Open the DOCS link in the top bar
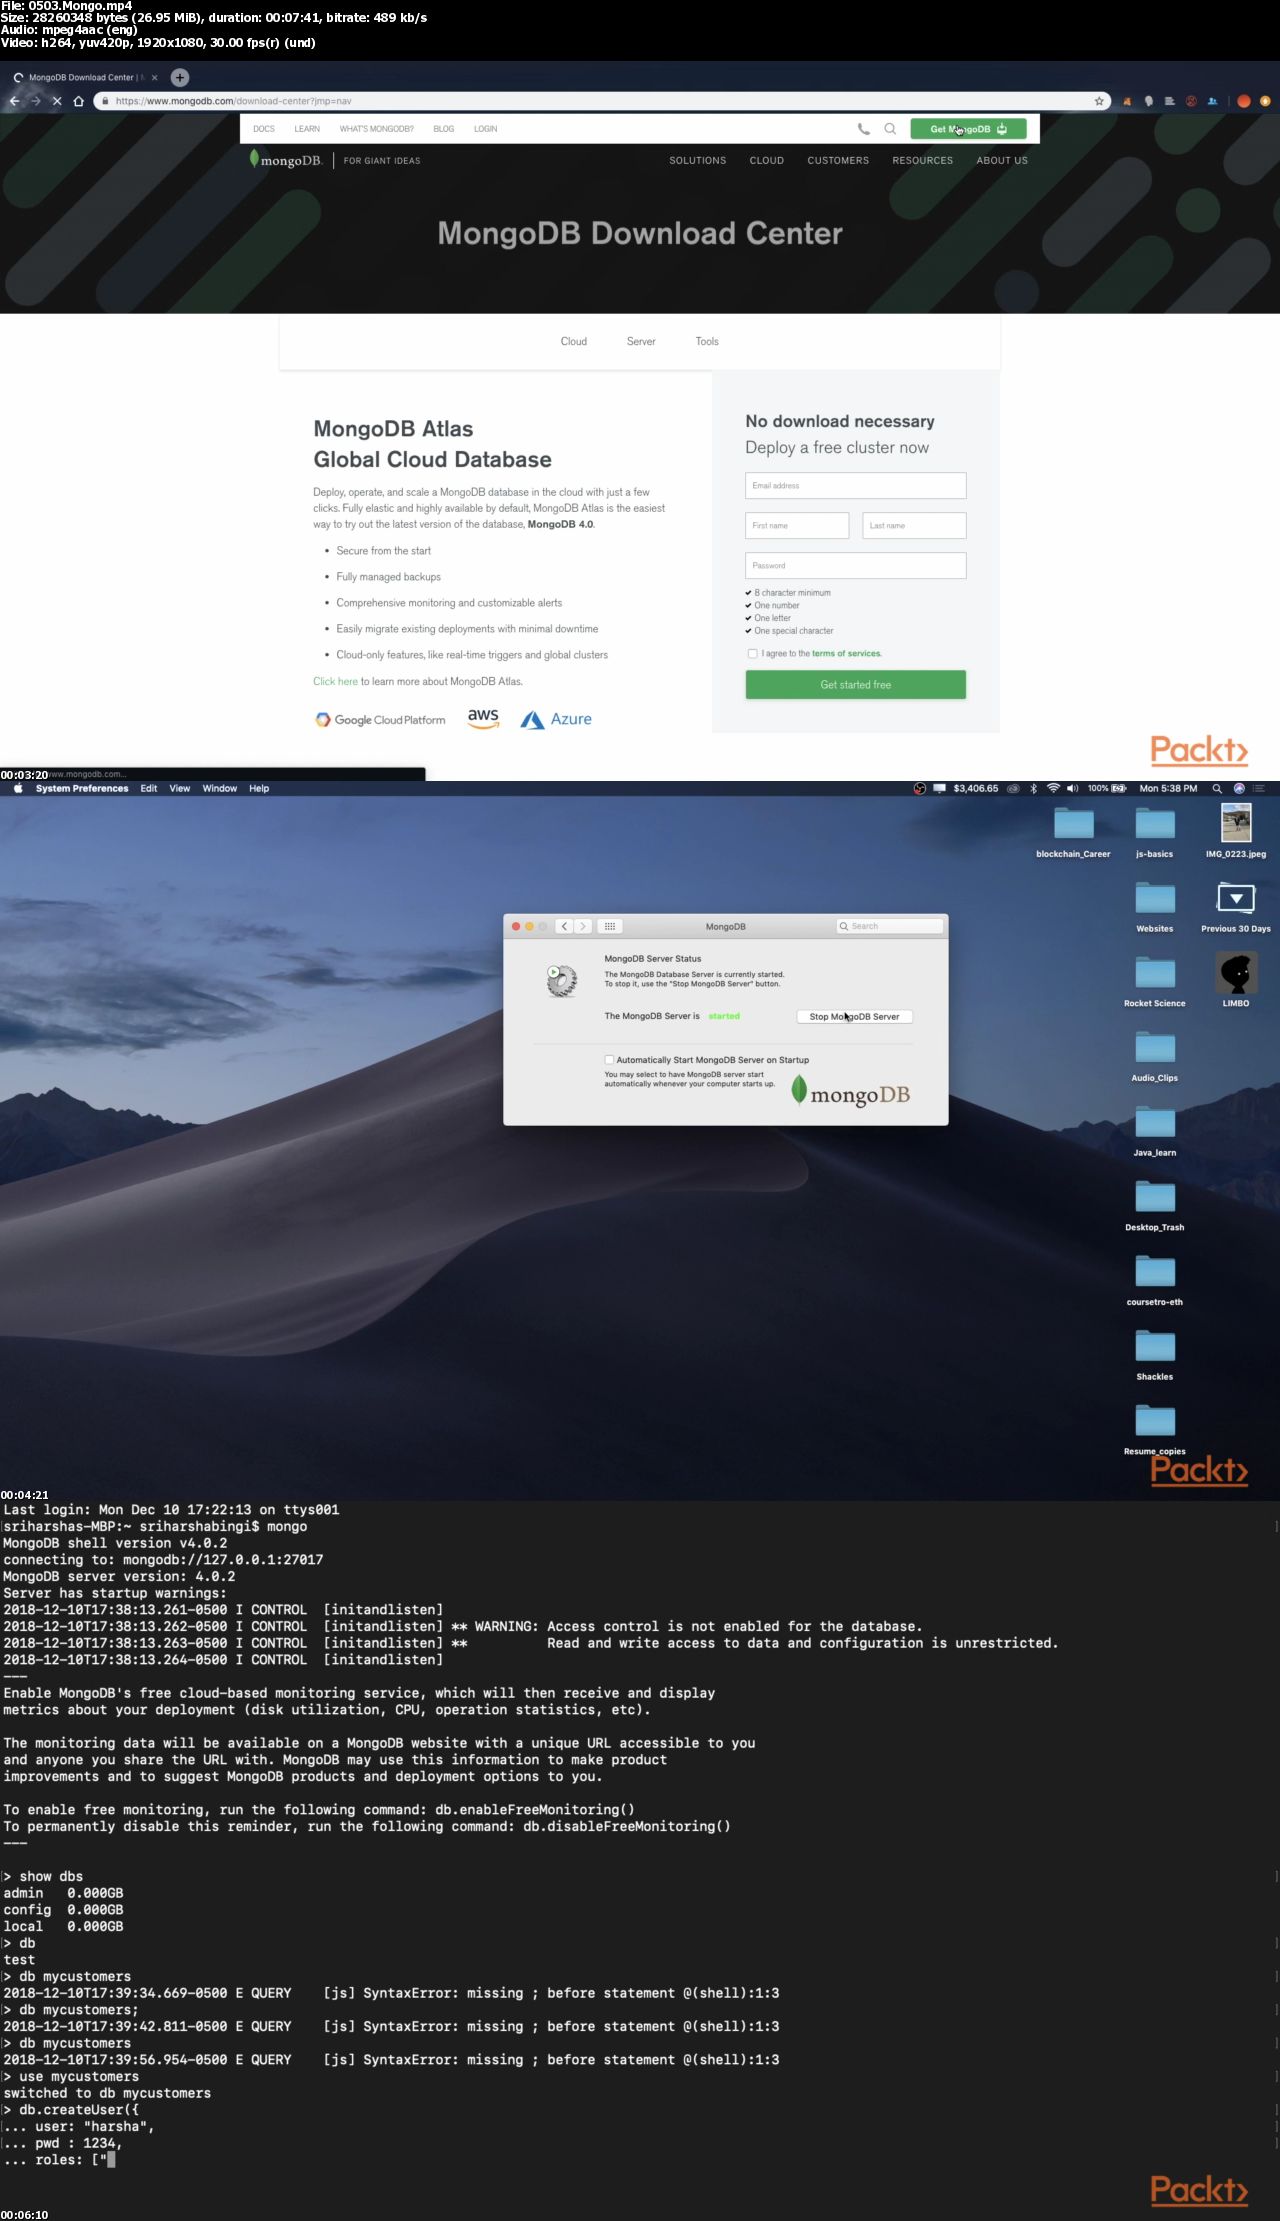1280x2221 pixels. 264,129
